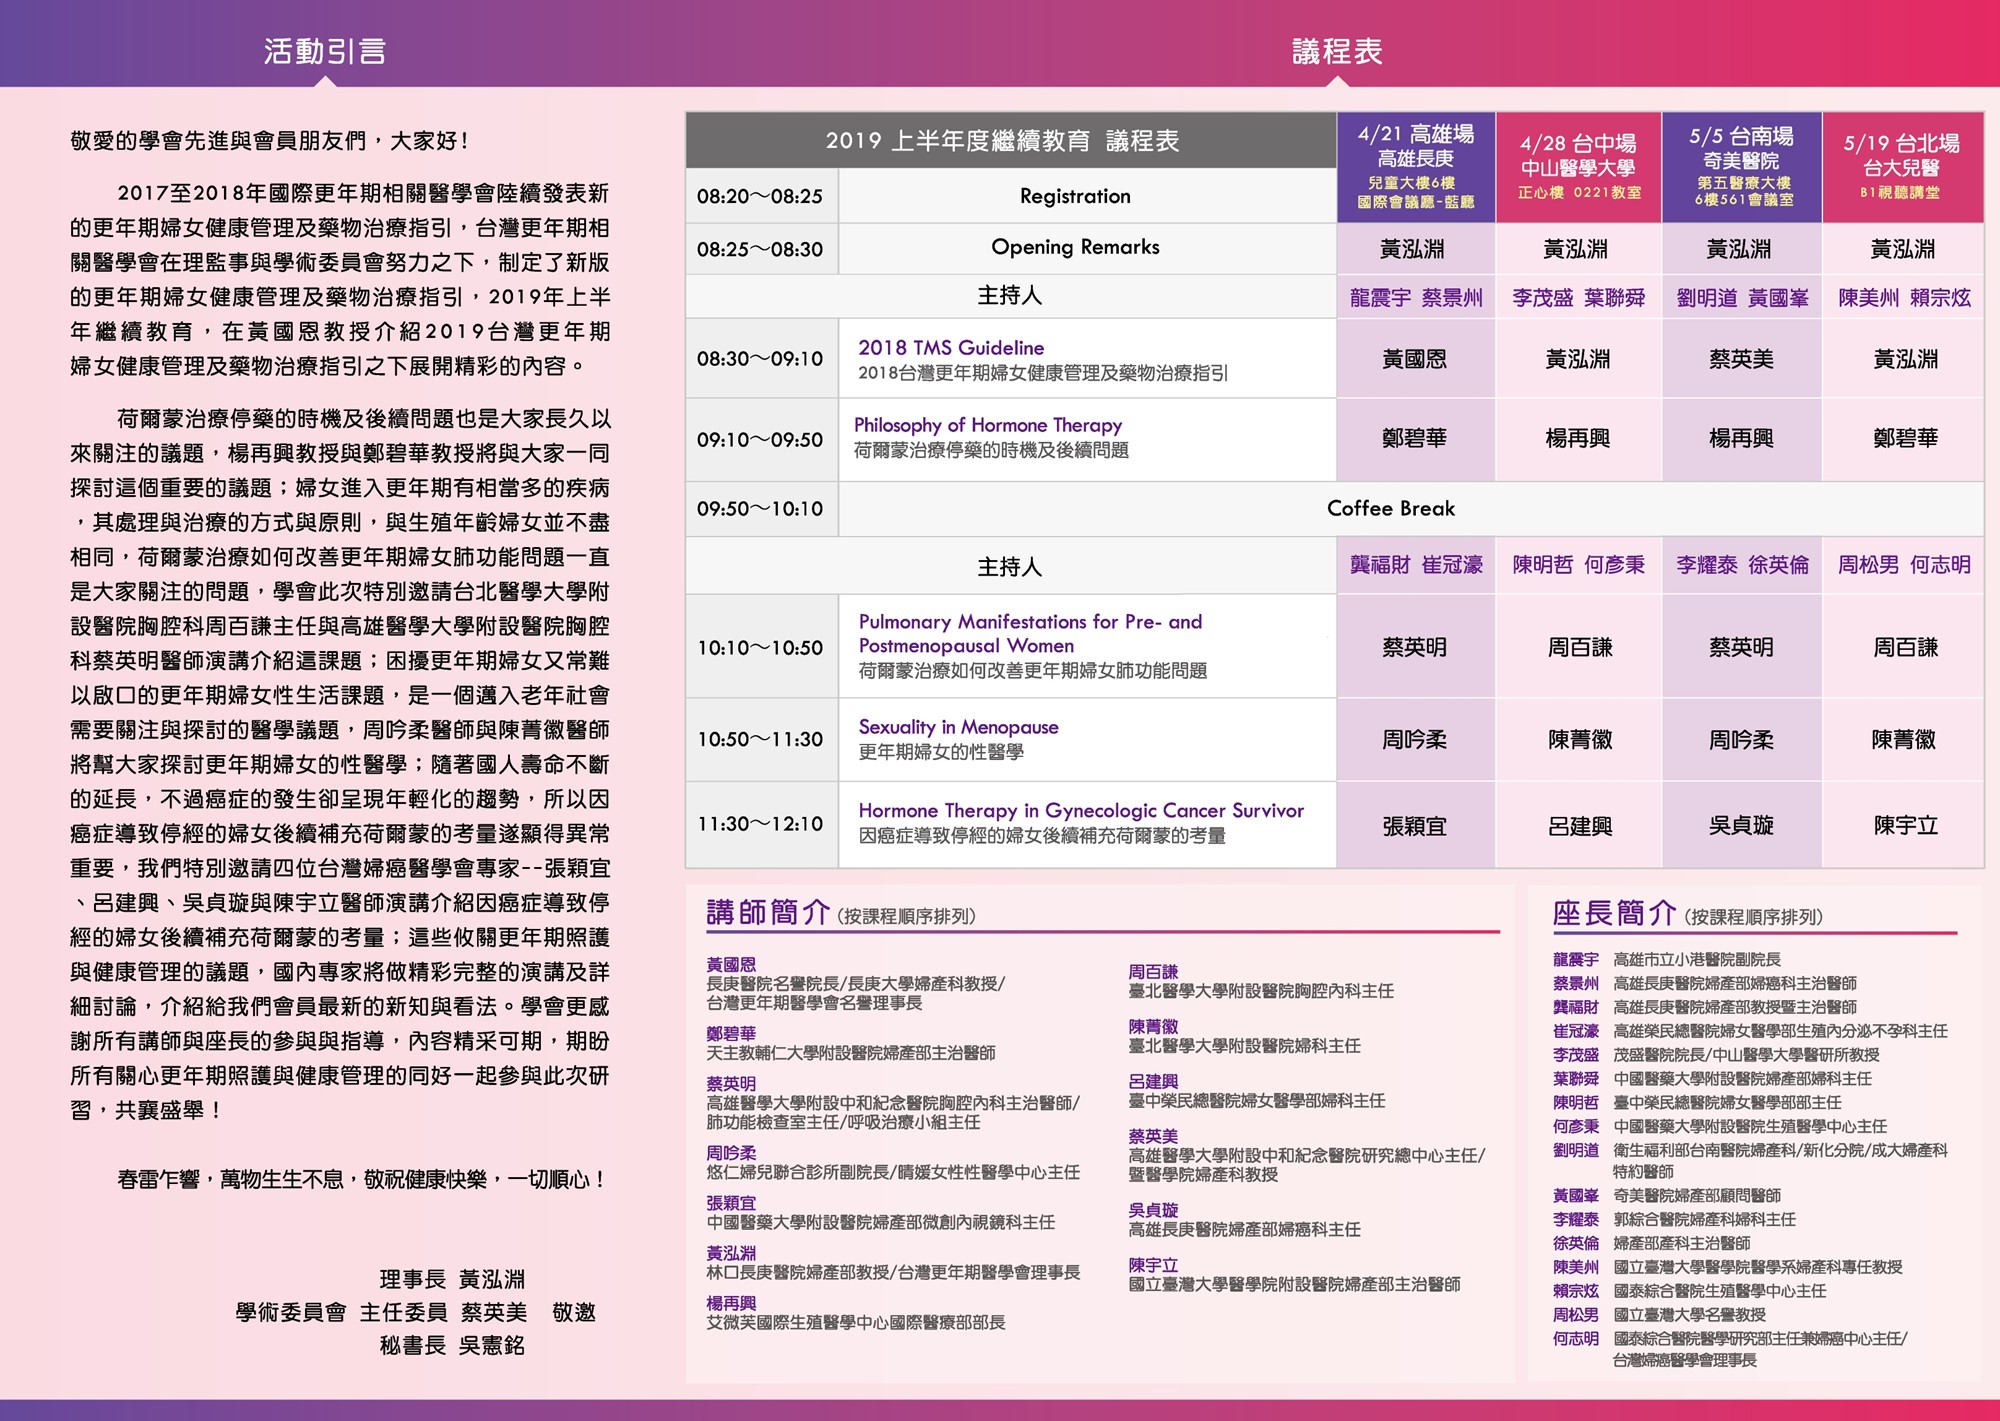The image size is (2000, 1421).
Task: Click the 08:30～09:10 time cell
Action: (x=760, y=358)
